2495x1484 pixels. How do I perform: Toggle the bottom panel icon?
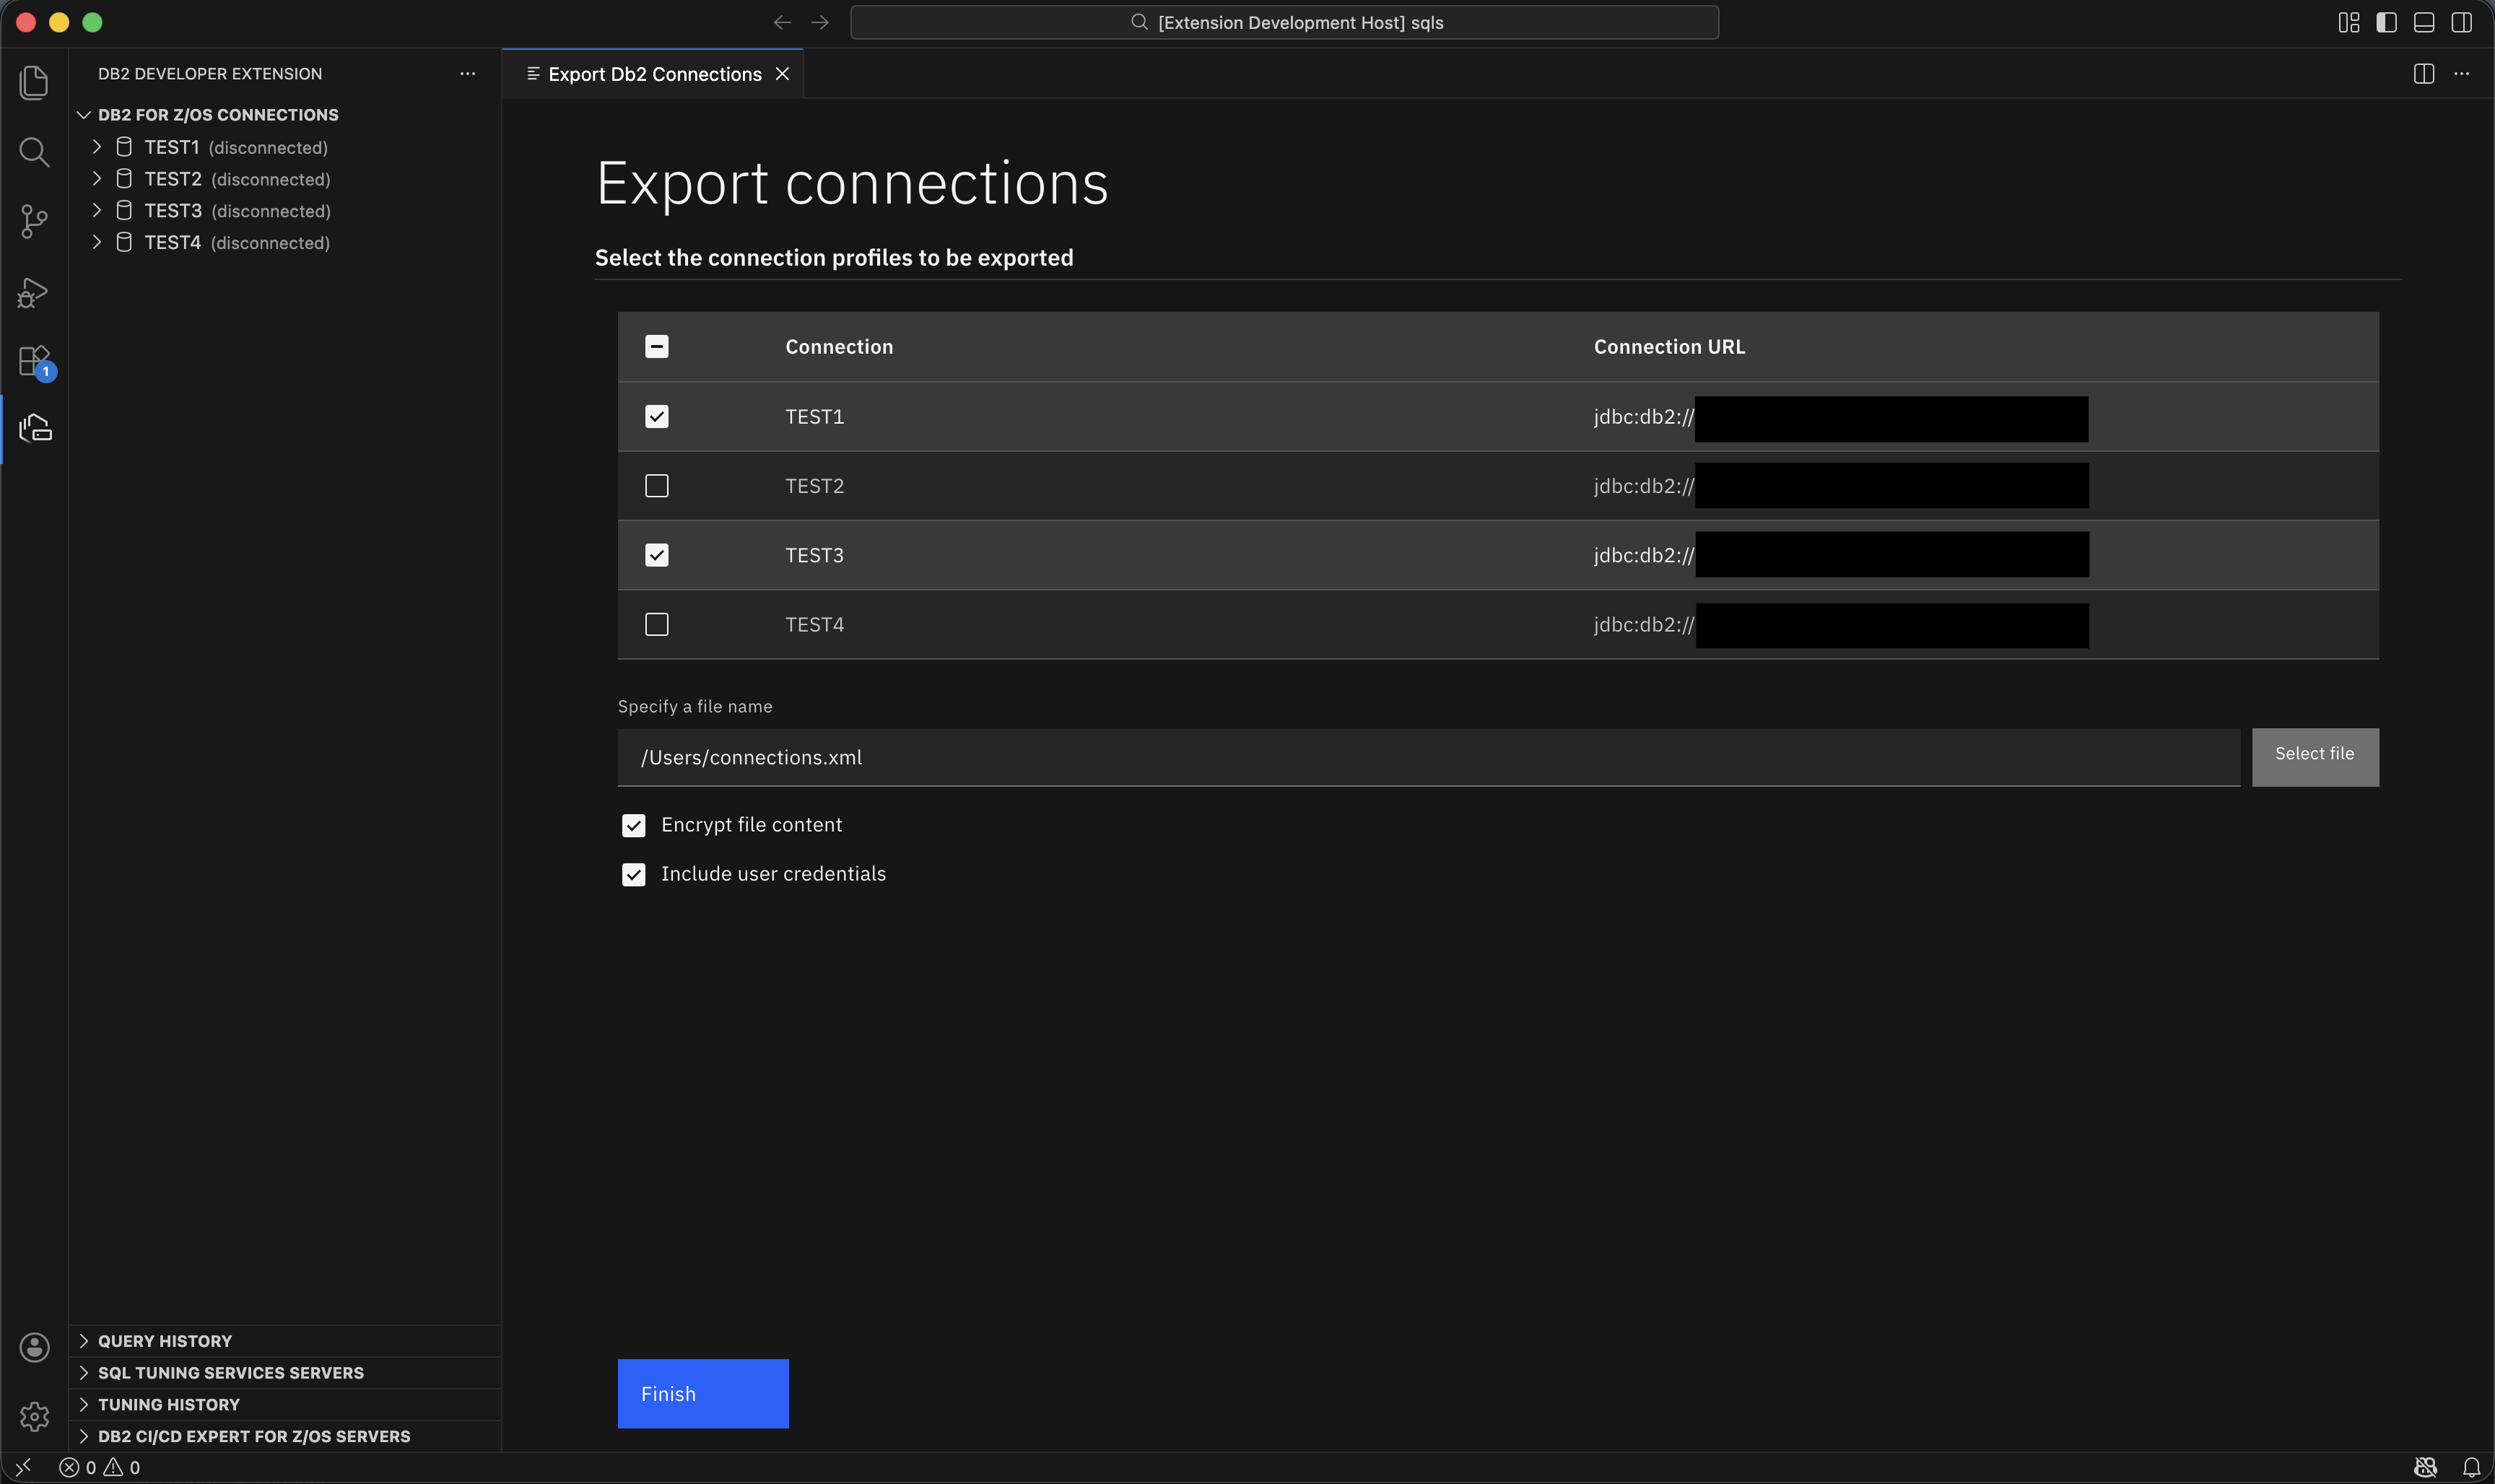click(2424, 22)
